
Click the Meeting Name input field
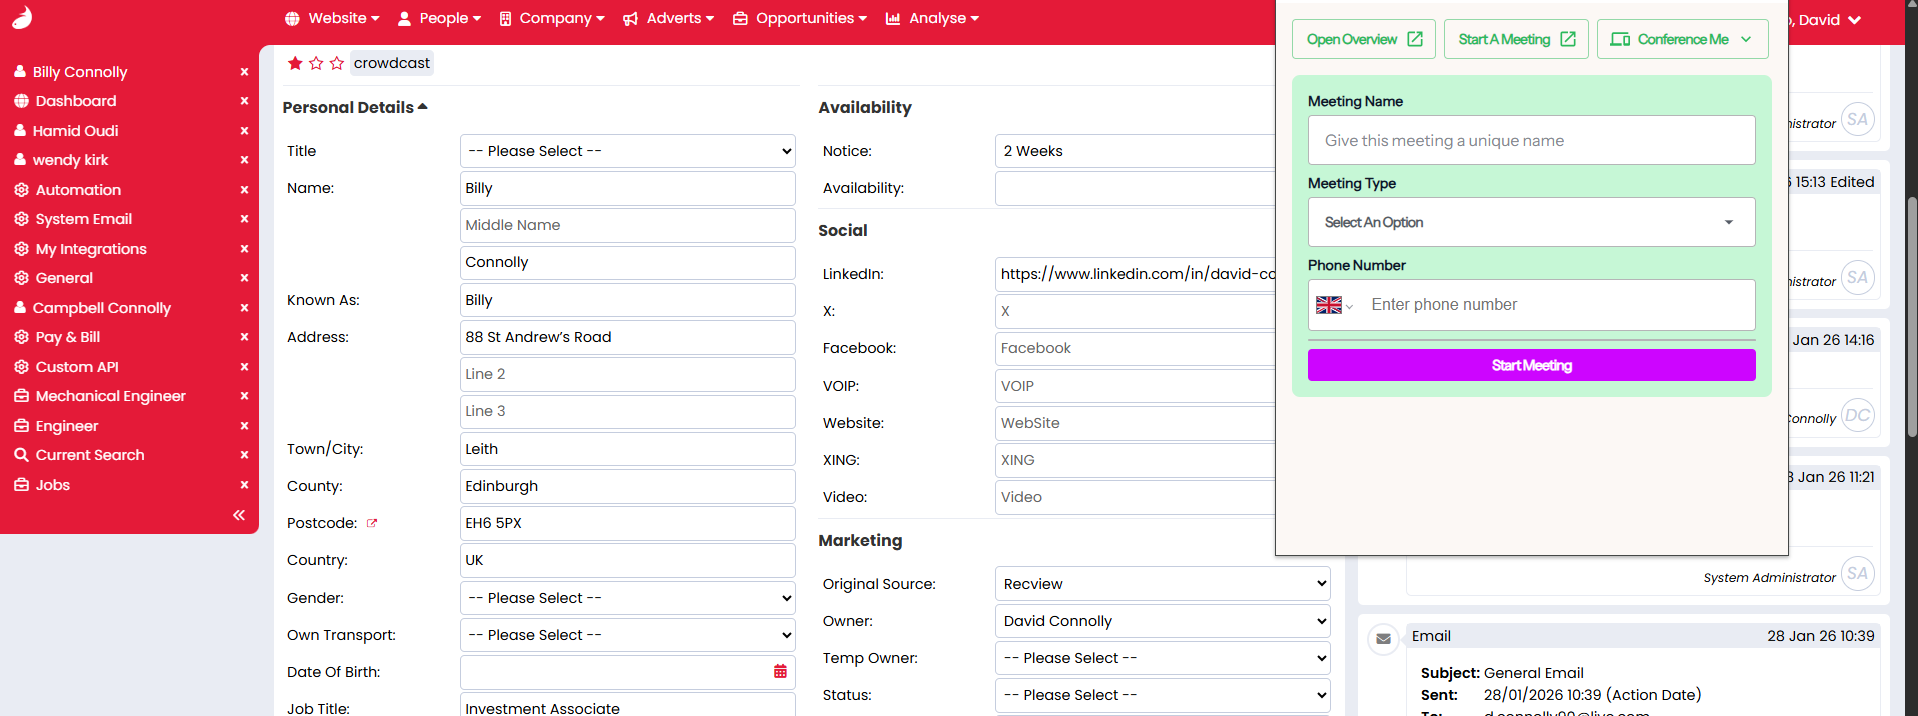(1530, 141)
